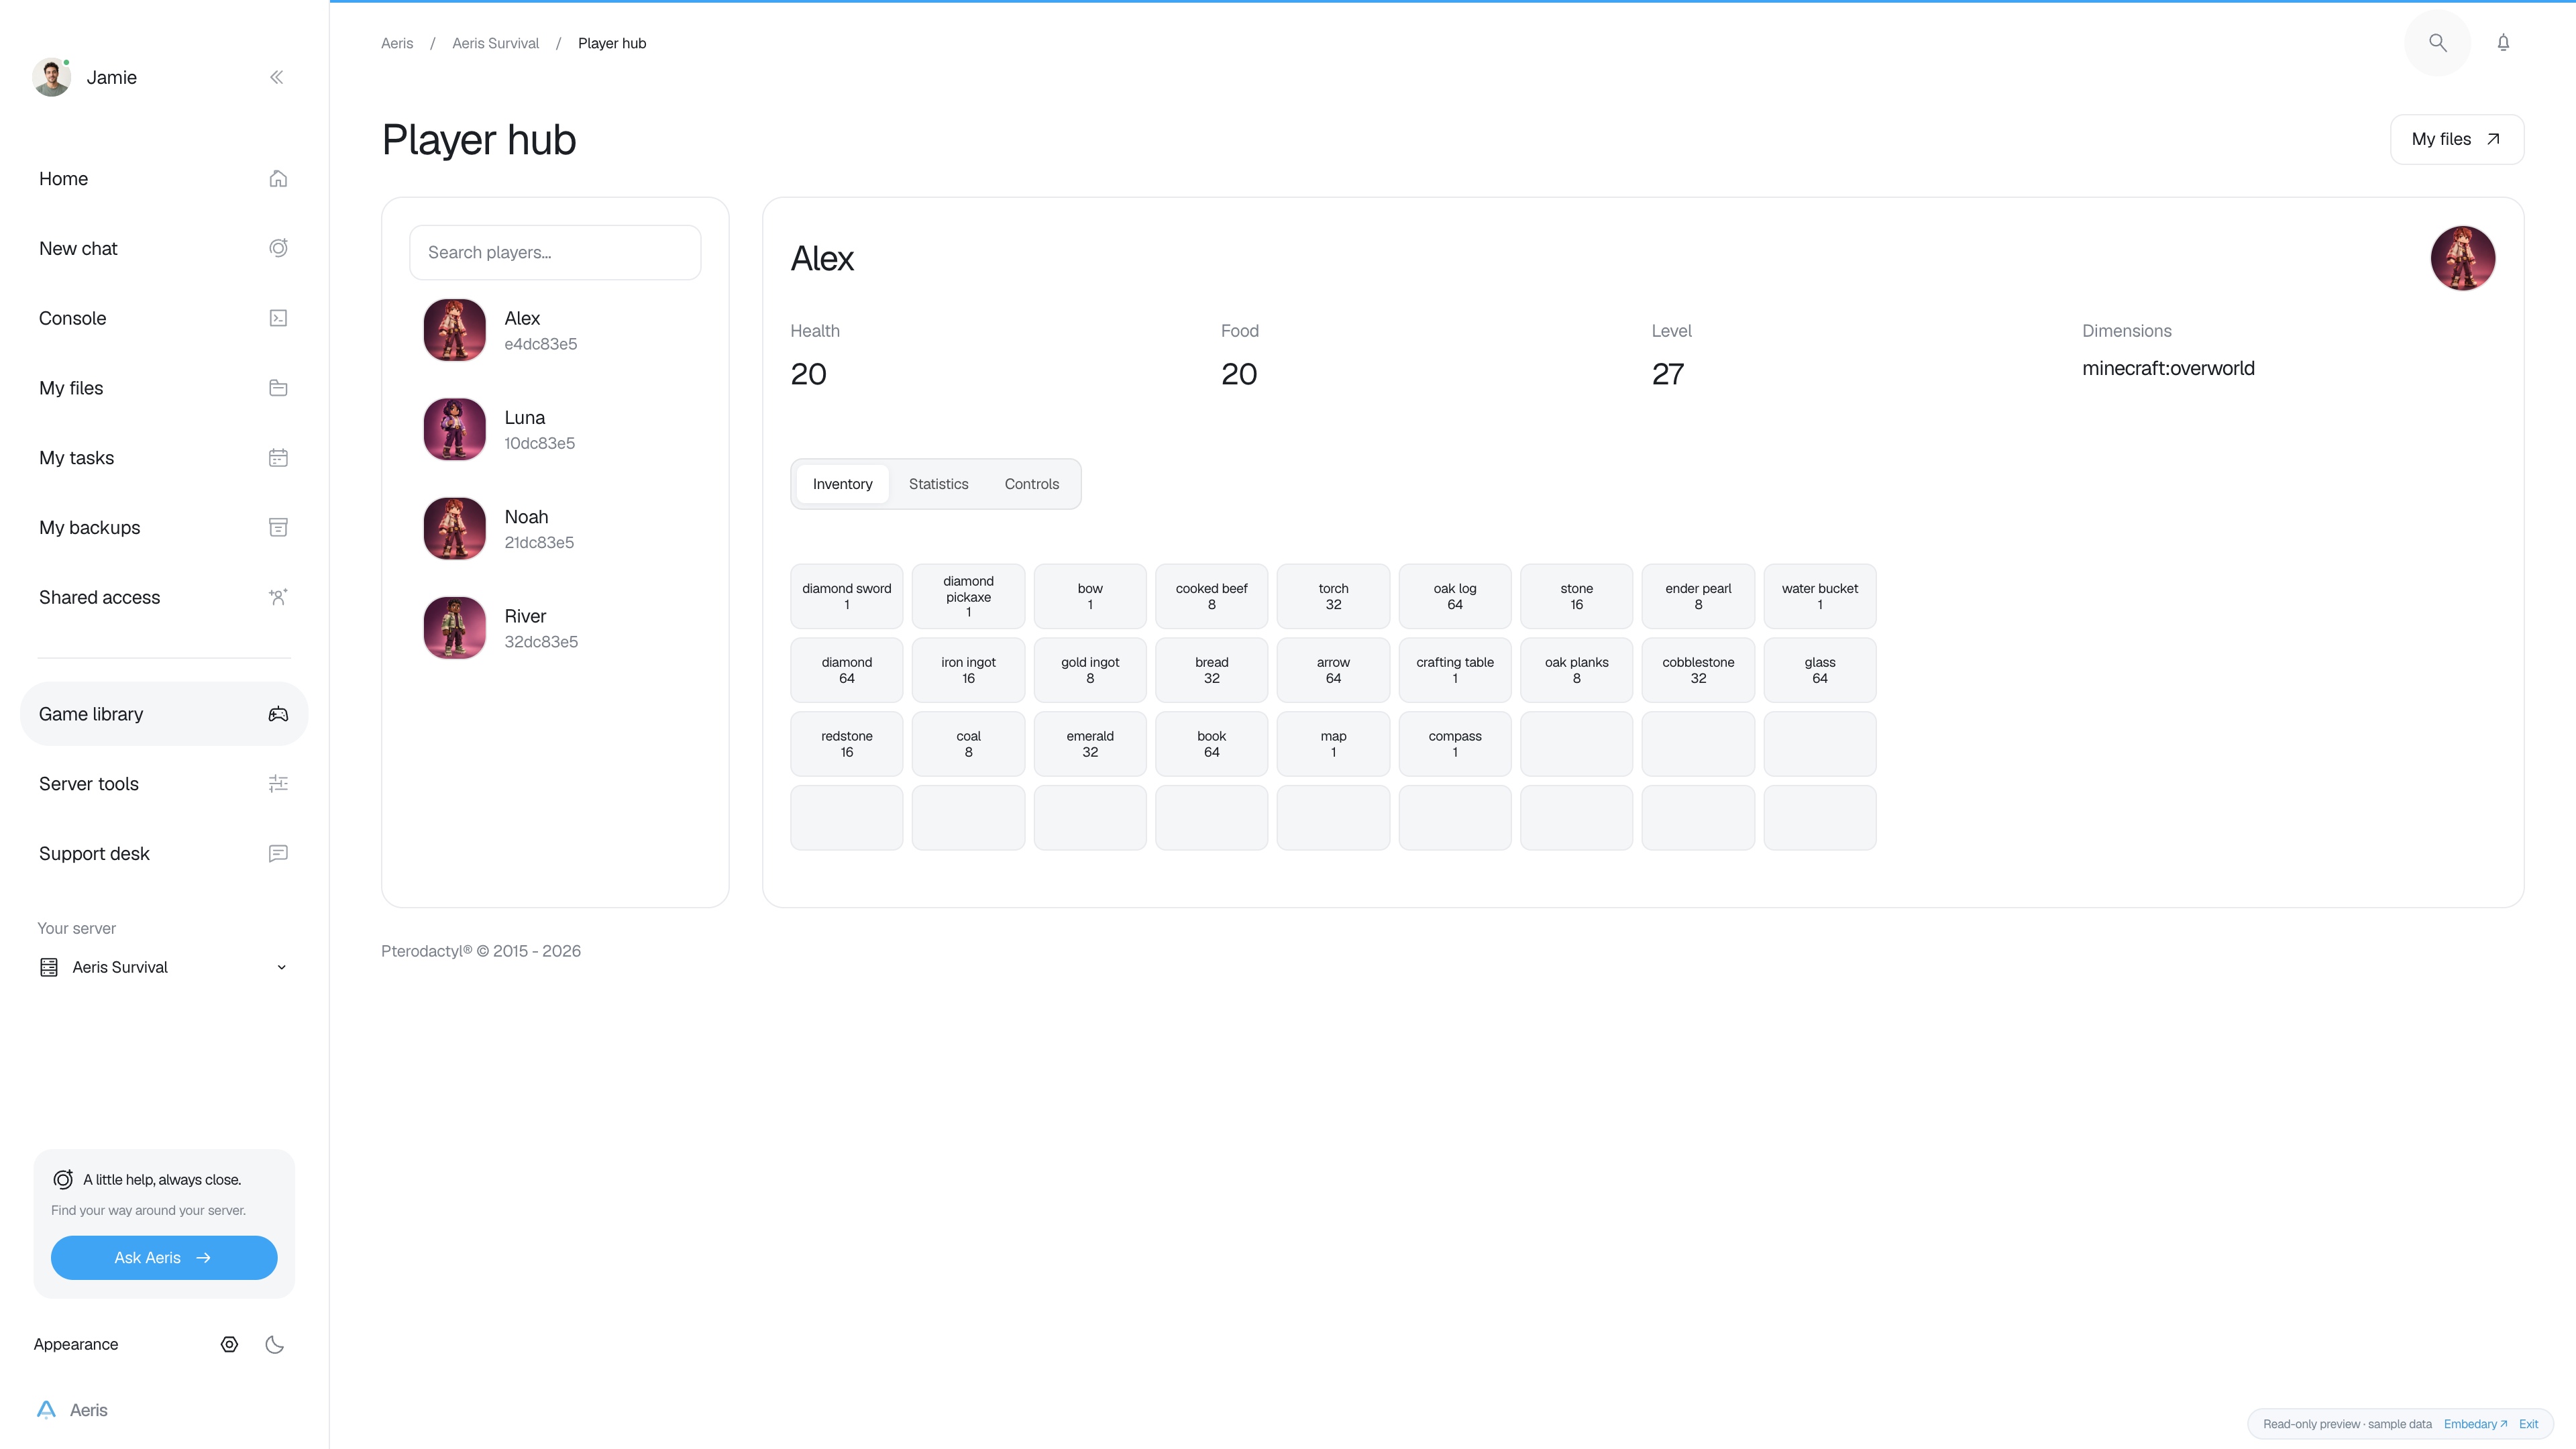Viewport: 2576px width, 1449px height.
Task: Select player River 32dc83e5
Action: pyautogui.click(x=555, y=628)
